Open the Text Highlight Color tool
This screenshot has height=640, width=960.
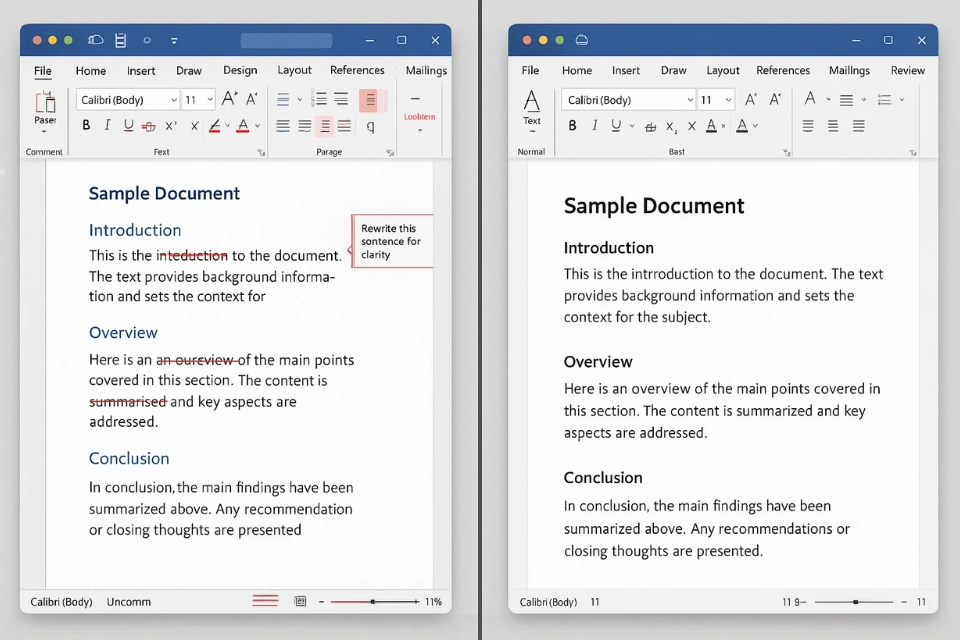pyautogui.click(x=217, y=125)
